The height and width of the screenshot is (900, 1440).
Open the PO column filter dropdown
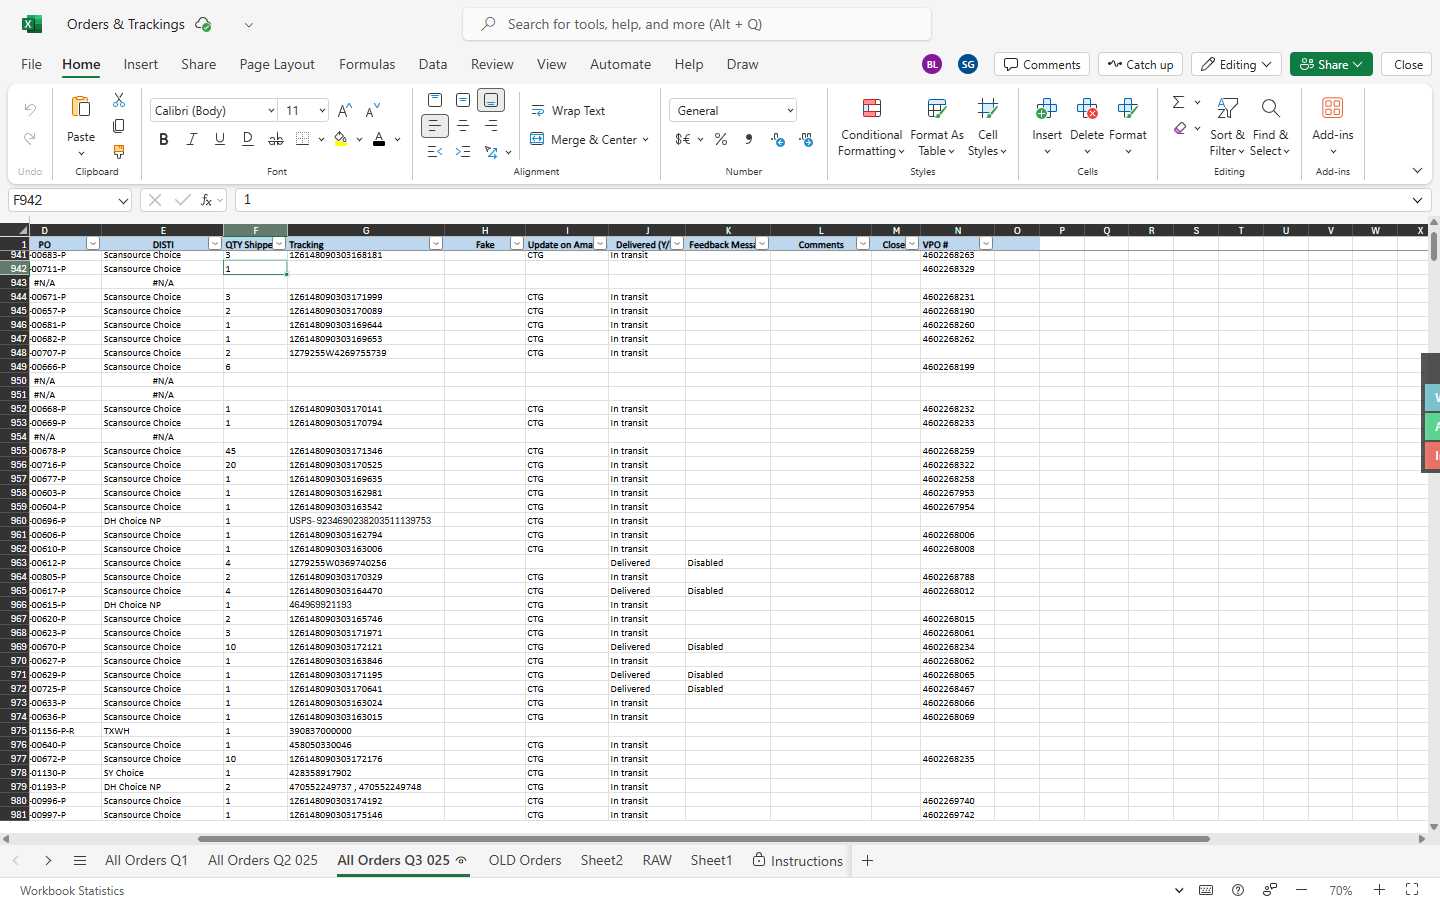point(93,244)
